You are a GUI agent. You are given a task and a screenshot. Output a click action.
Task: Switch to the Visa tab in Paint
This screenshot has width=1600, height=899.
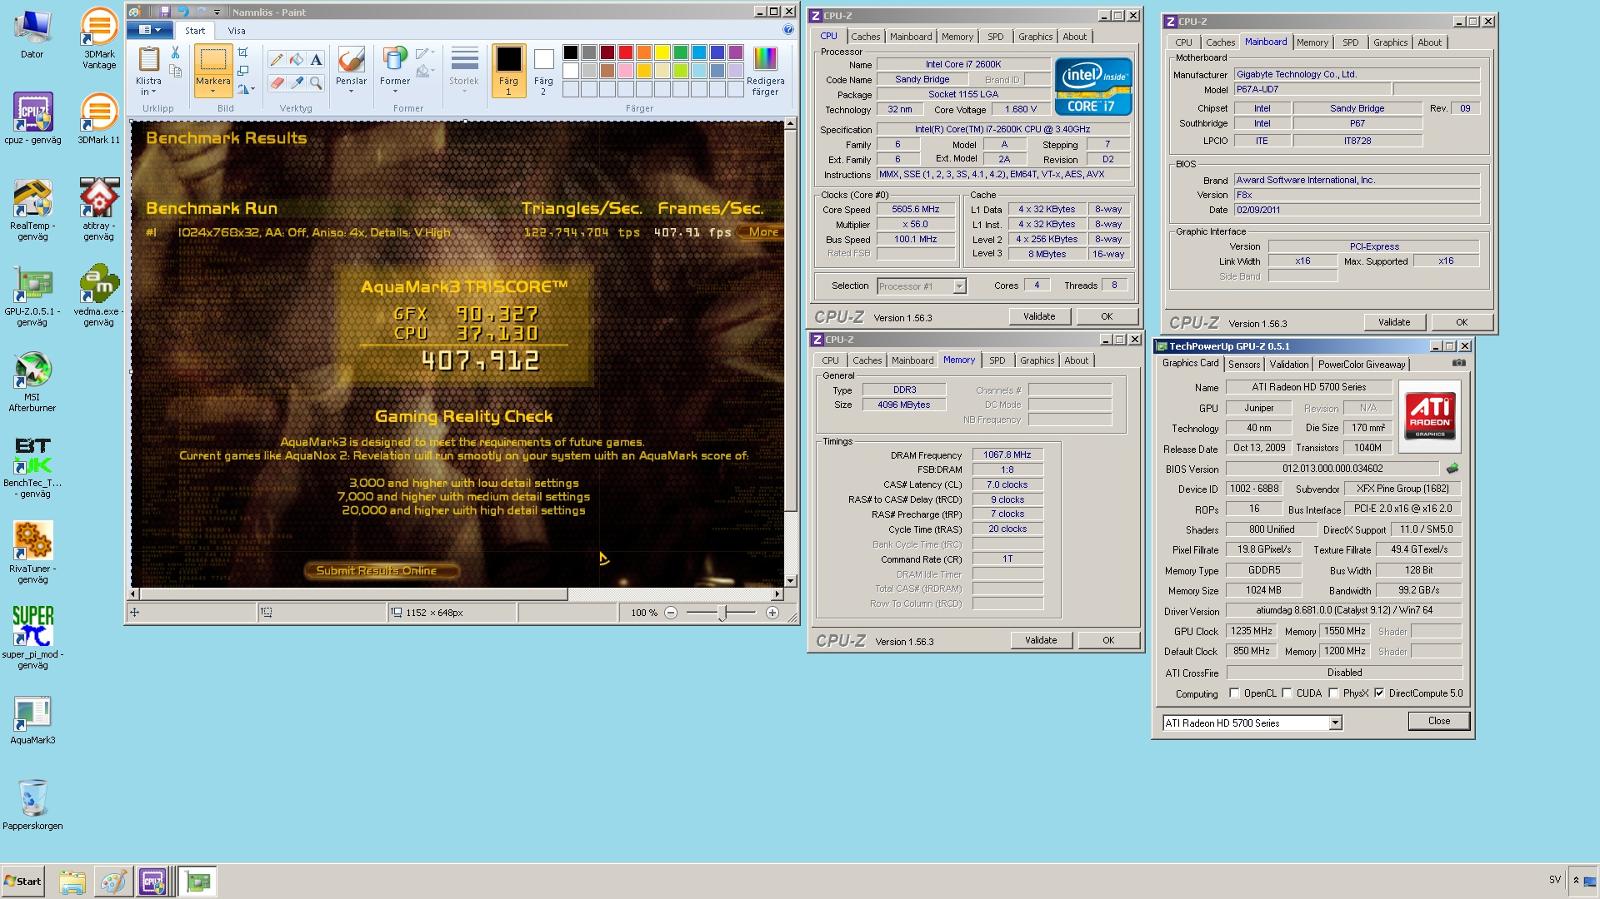(x=236, y=31)
